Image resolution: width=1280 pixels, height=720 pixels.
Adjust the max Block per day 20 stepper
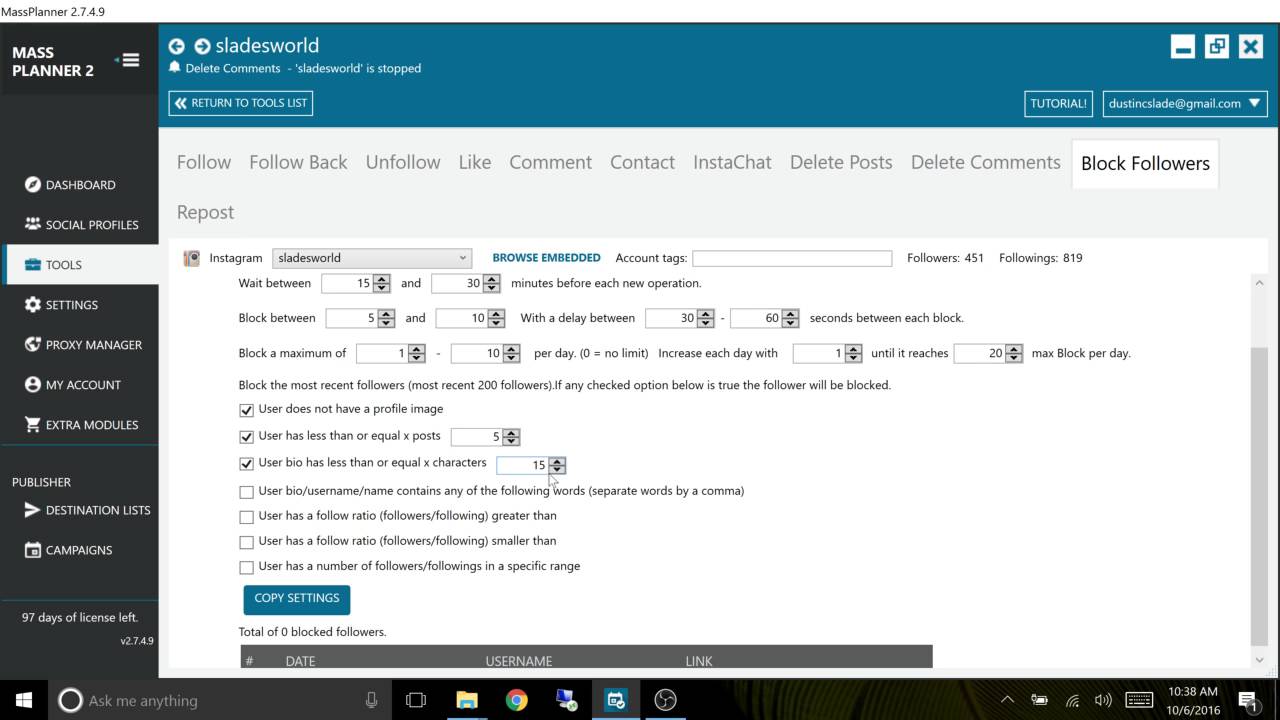[x=1014, y=354]
